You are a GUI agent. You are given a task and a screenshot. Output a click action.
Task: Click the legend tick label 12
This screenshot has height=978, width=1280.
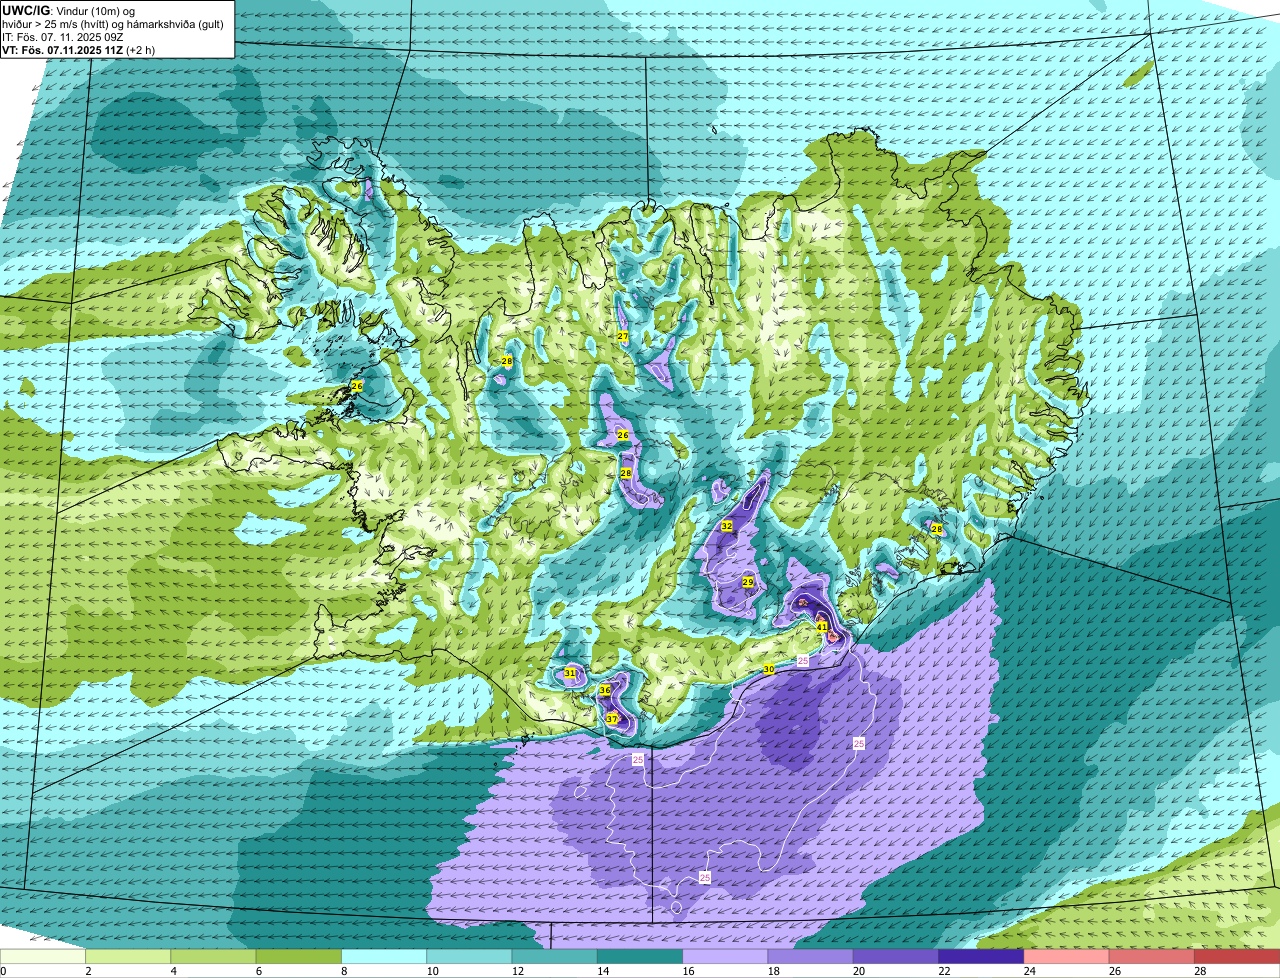pos(519,971)
